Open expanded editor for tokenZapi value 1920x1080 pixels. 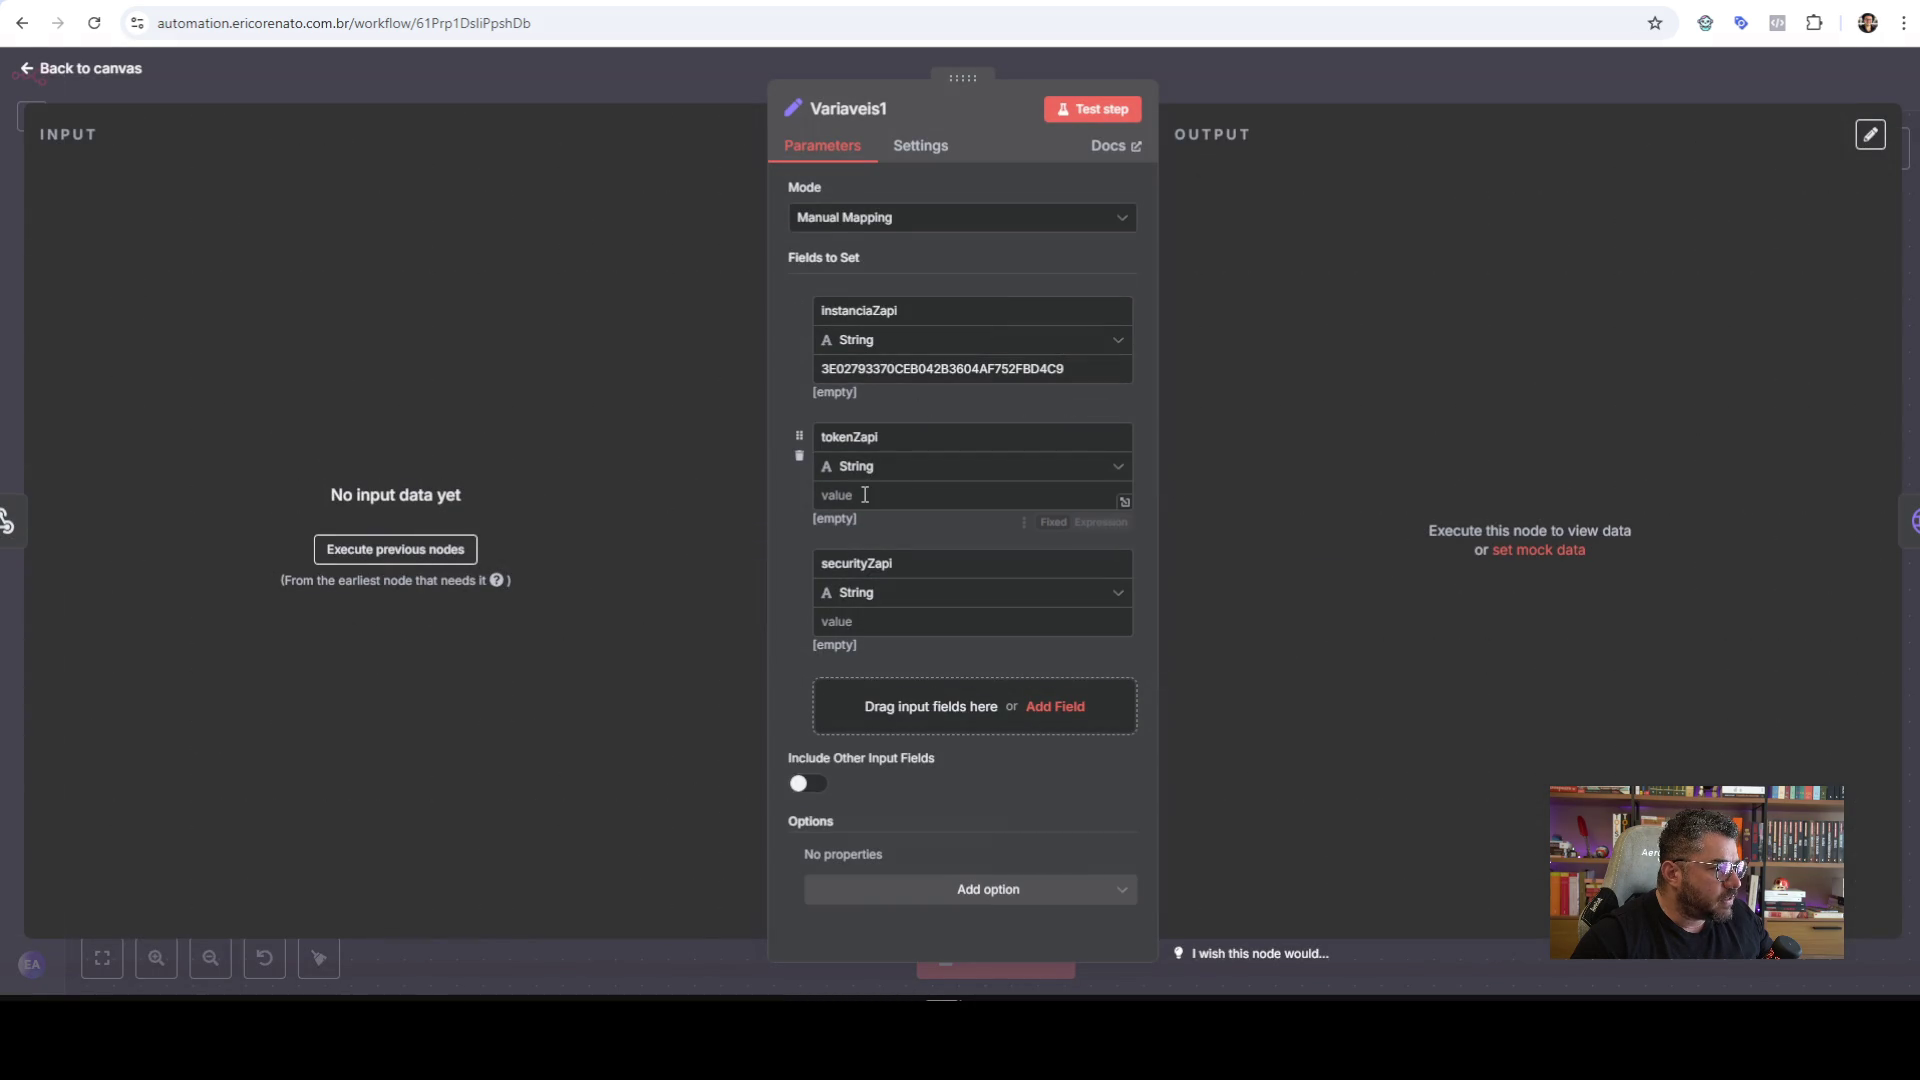click(x=1124, y=502)
